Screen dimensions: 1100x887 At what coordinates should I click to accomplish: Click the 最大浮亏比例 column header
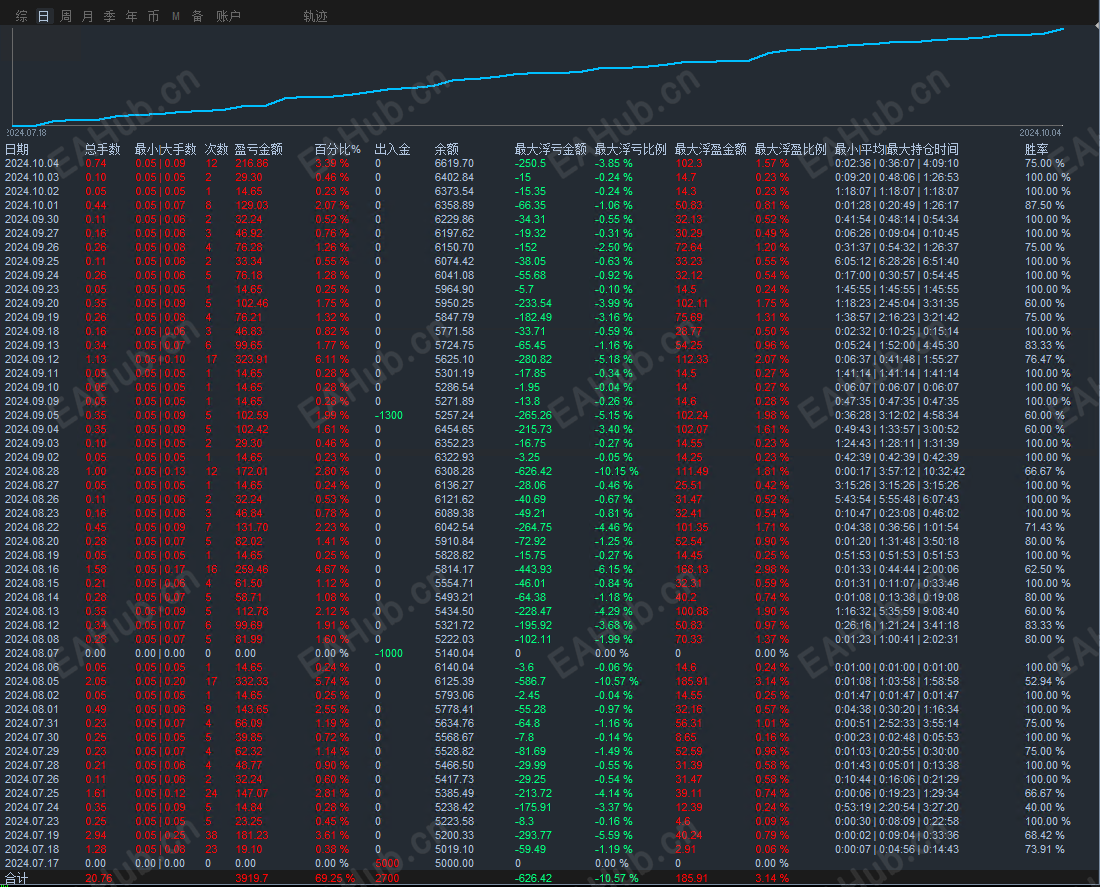631,149
